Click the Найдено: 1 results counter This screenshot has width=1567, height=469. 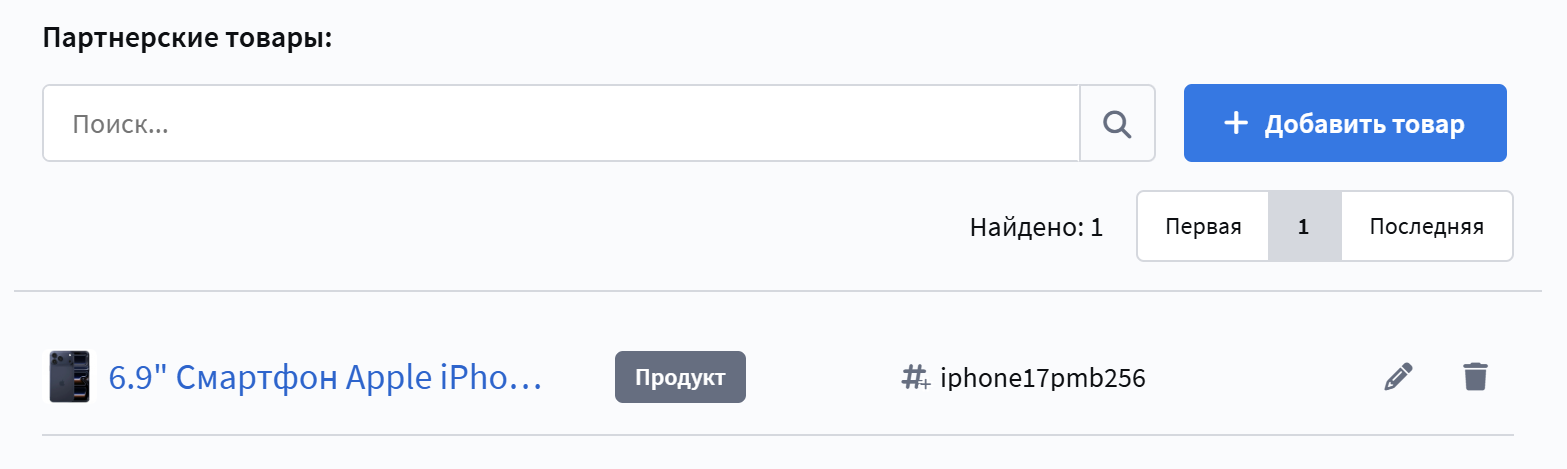coord(1036,227)
